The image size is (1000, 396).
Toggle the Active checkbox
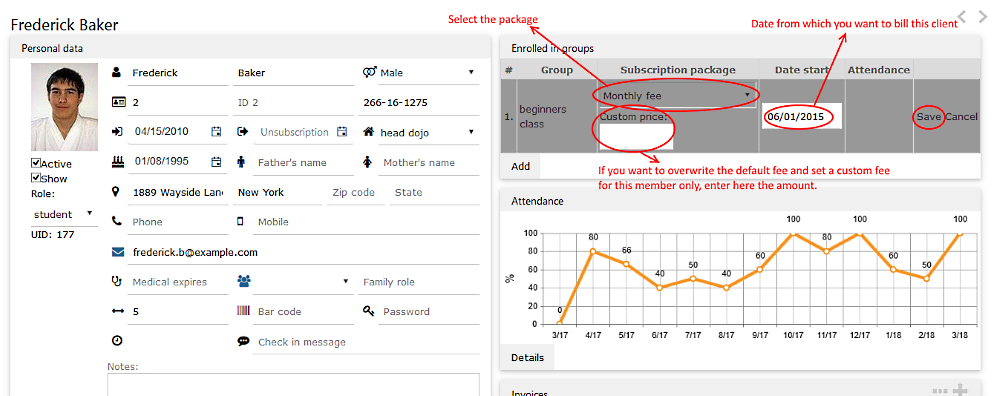(36, 163)
